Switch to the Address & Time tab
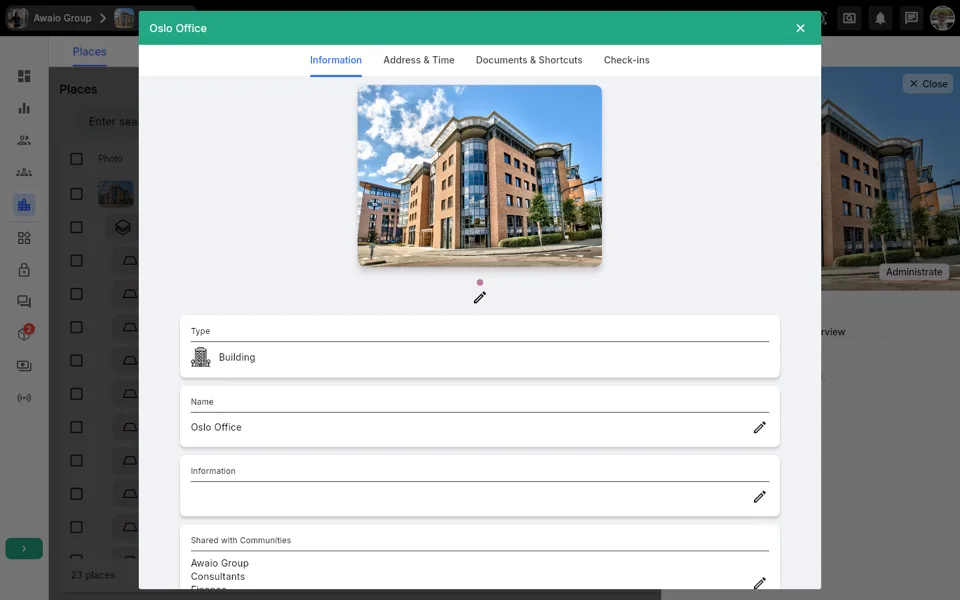 point(419,60)
